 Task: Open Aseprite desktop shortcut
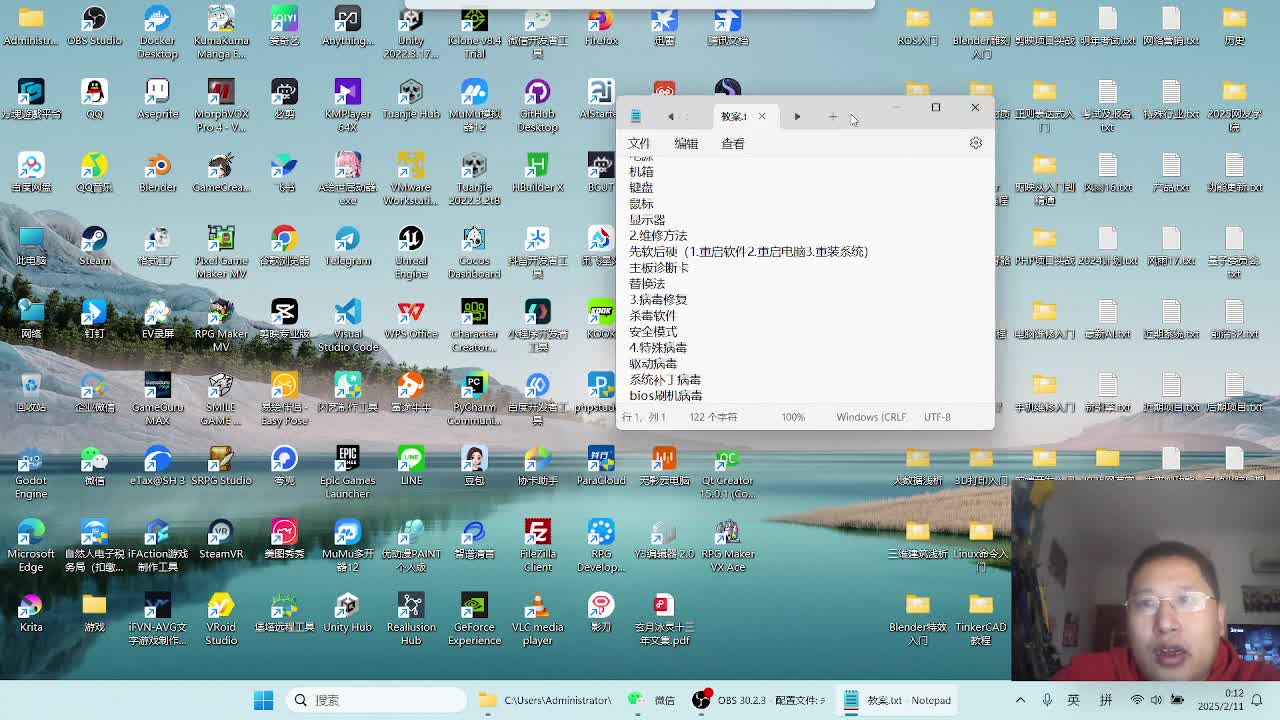[x=157, y=100]
